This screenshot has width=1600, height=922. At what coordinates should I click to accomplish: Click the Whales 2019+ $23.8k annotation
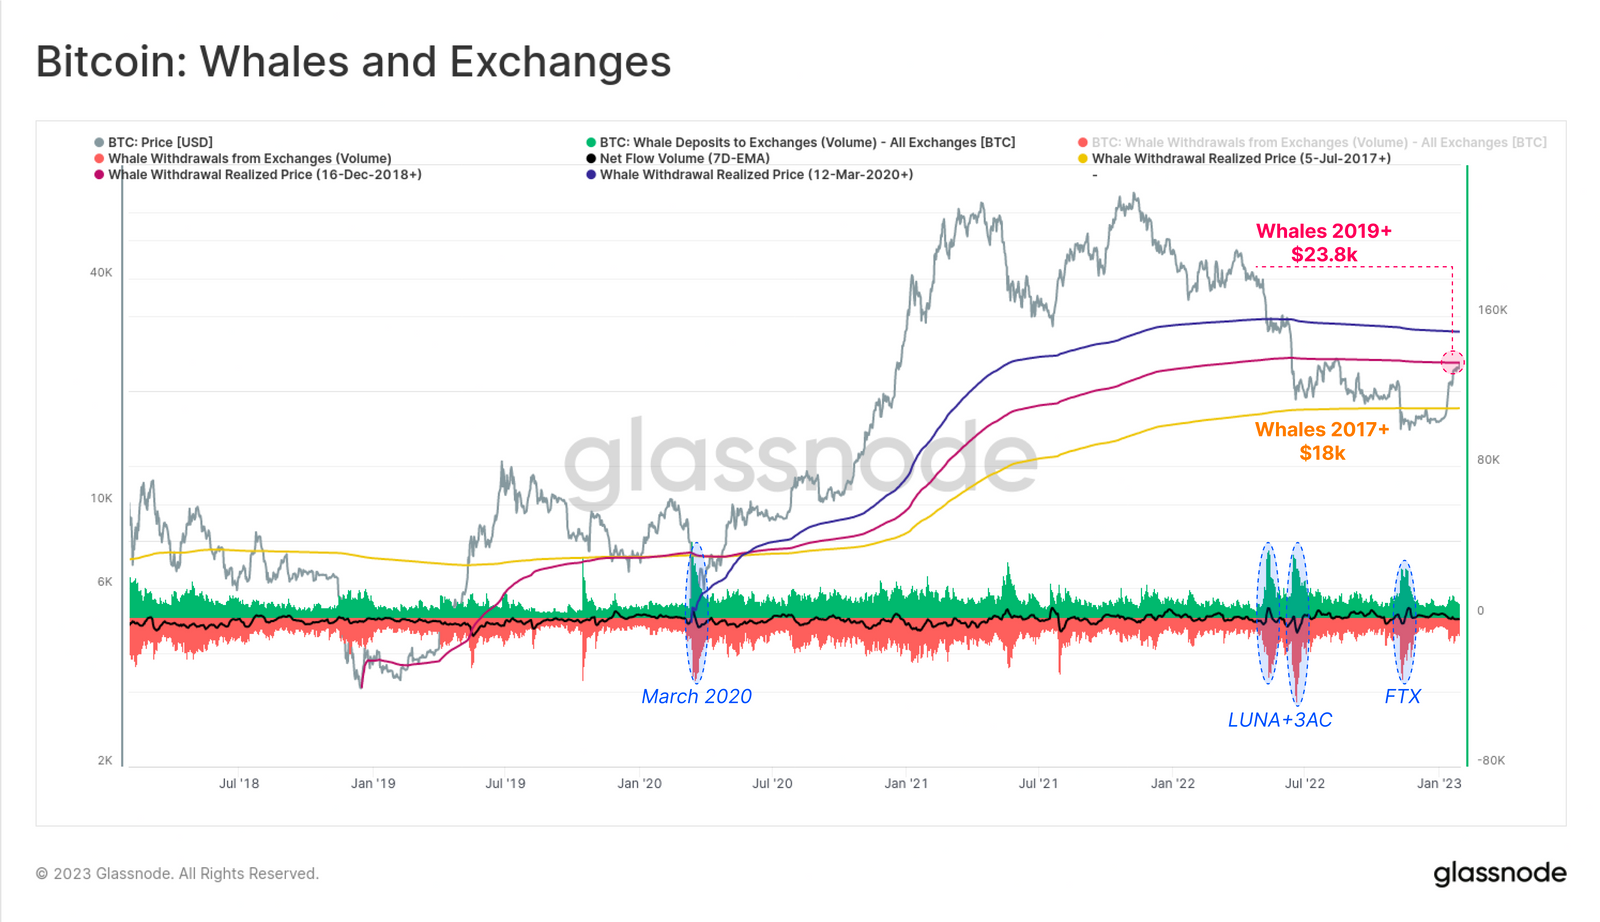tap(1324, 243)
